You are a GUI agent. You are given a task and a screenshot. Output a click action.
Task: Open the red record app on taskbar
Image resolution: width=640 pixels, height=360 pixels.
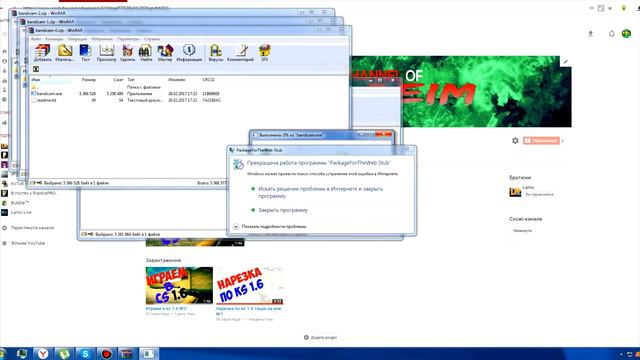pyautogui.click(x=107, y=354)
